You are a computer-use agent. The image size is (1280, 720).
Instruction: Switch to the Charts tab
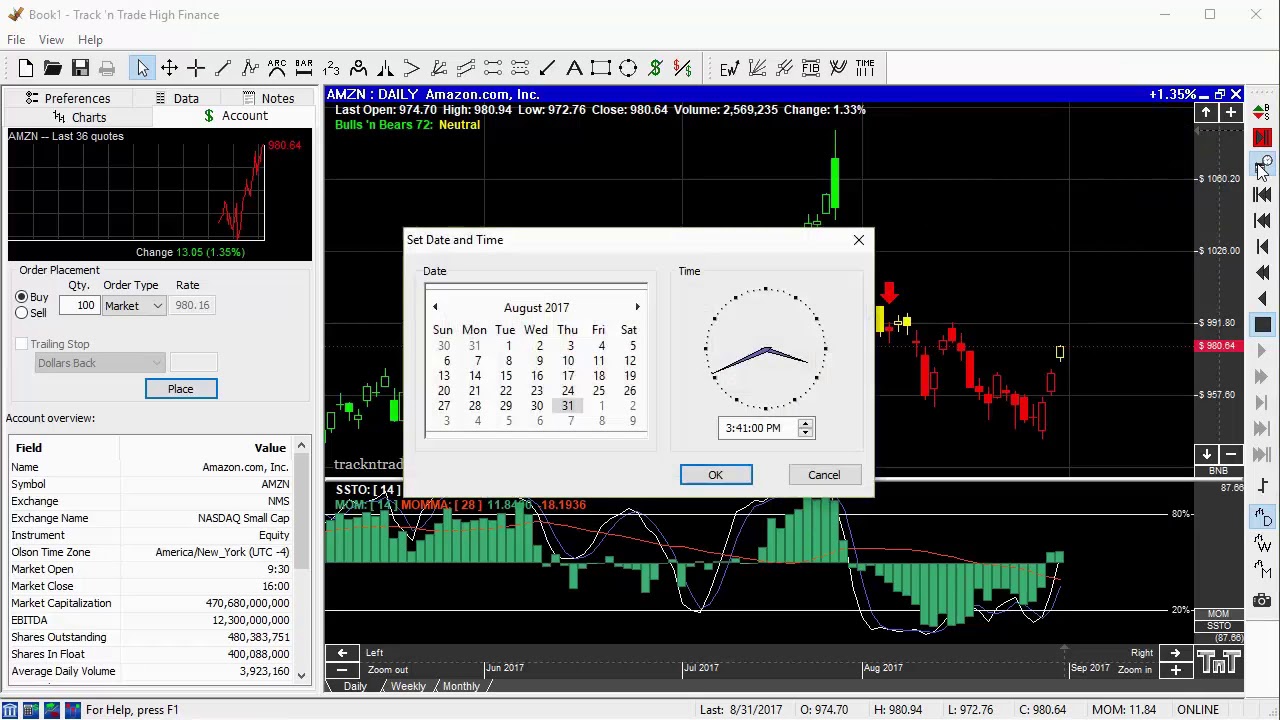point(79,117)
